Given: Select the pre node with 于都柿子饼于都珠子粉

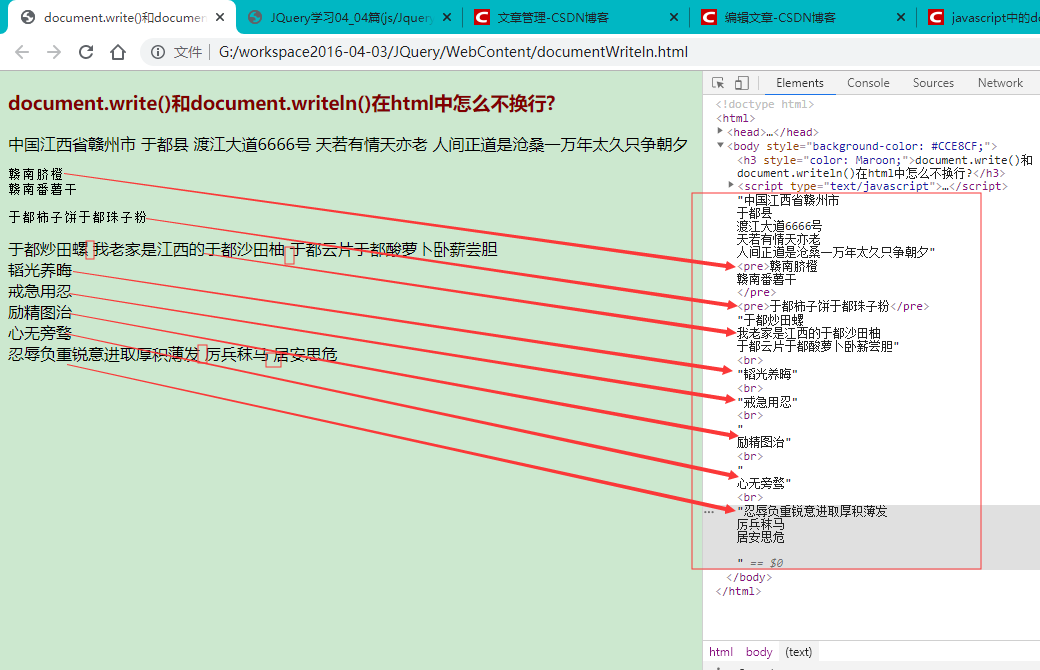Looking at the screenshot, I should click(x=833, y=306).
